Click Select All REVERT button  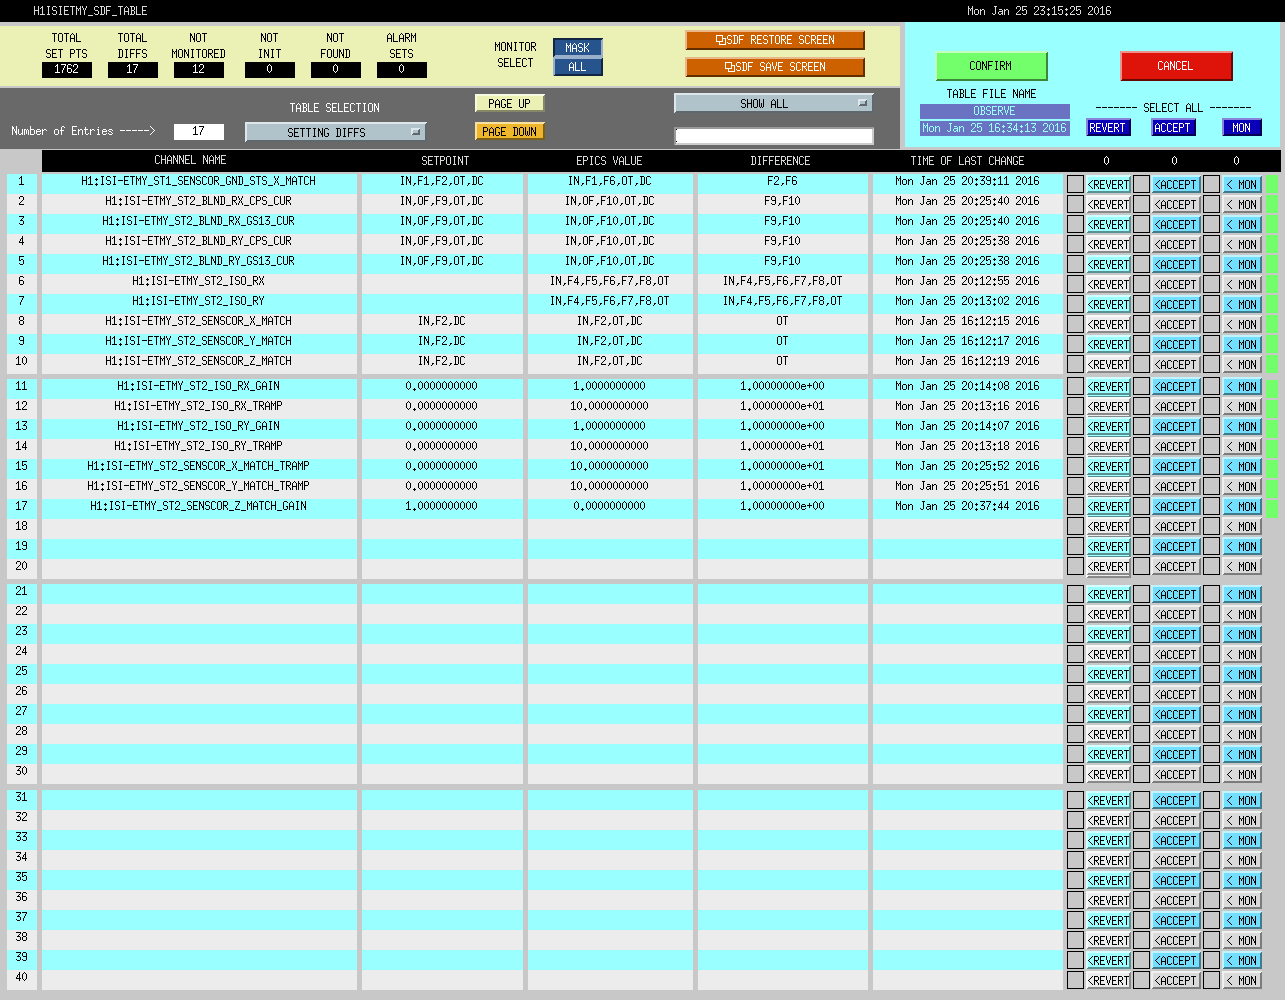point(1108,128)
